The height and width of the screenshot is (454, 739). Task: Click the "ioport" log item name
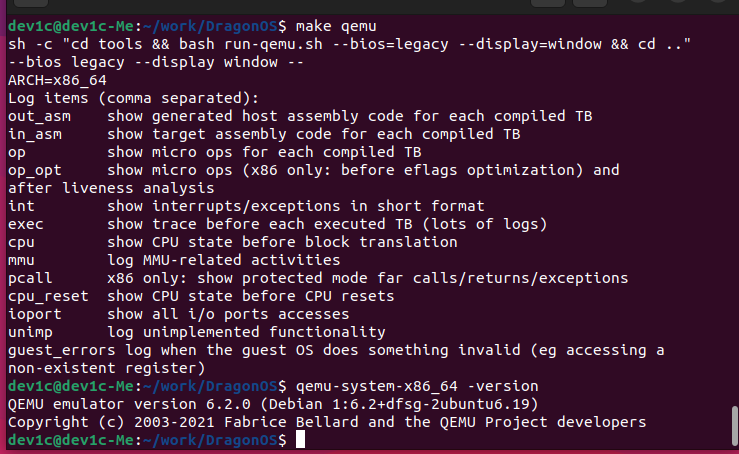click(32, 314)
